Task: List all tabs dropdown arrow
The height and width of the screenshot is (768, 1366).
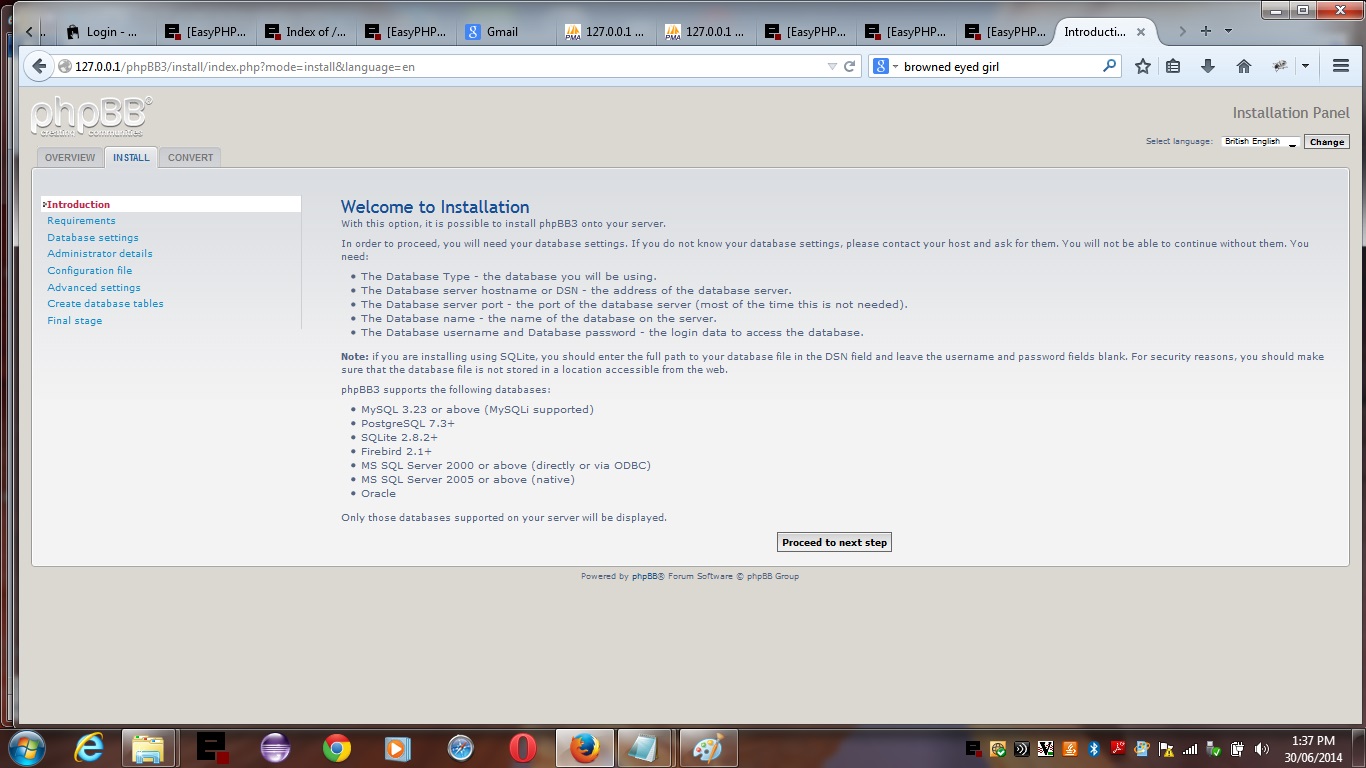Action: (1228, 31)
